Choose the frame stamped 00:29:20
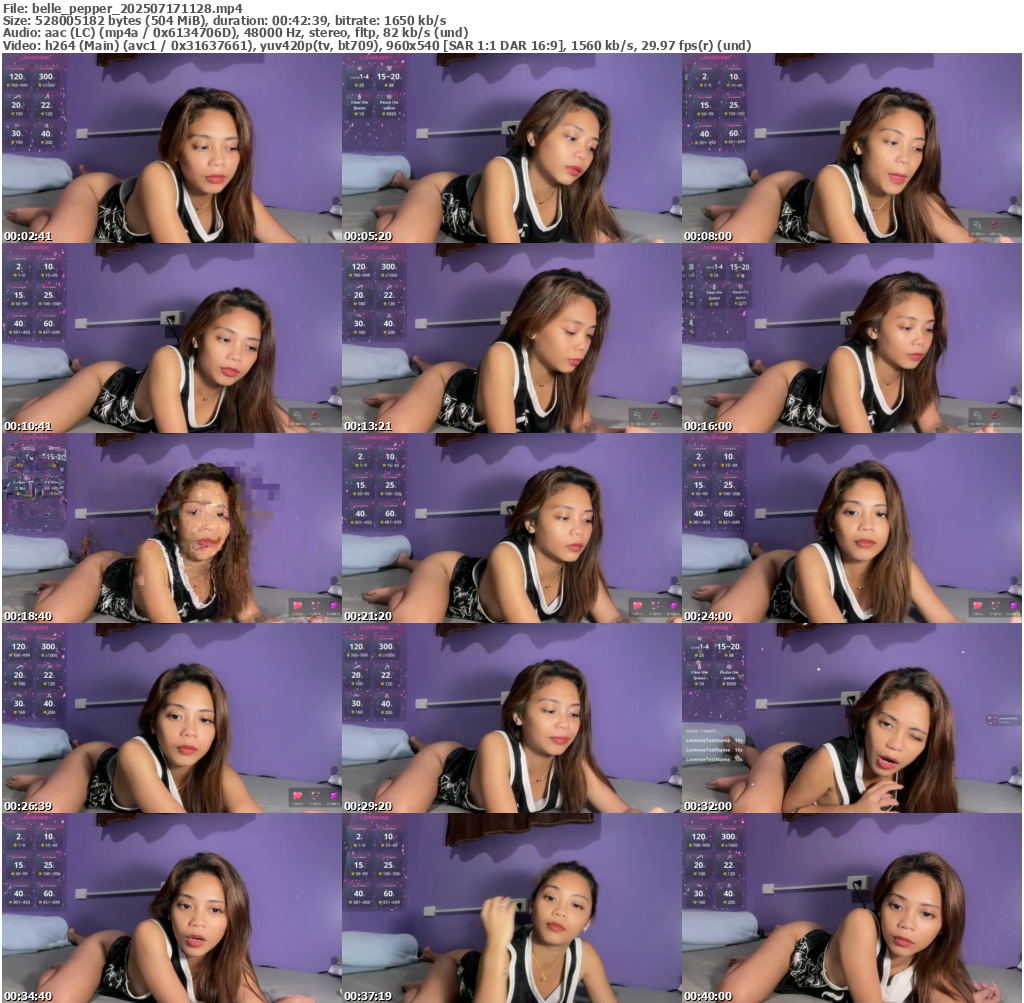This screenshot has width=1024, height=1003. tap(511, 718)
